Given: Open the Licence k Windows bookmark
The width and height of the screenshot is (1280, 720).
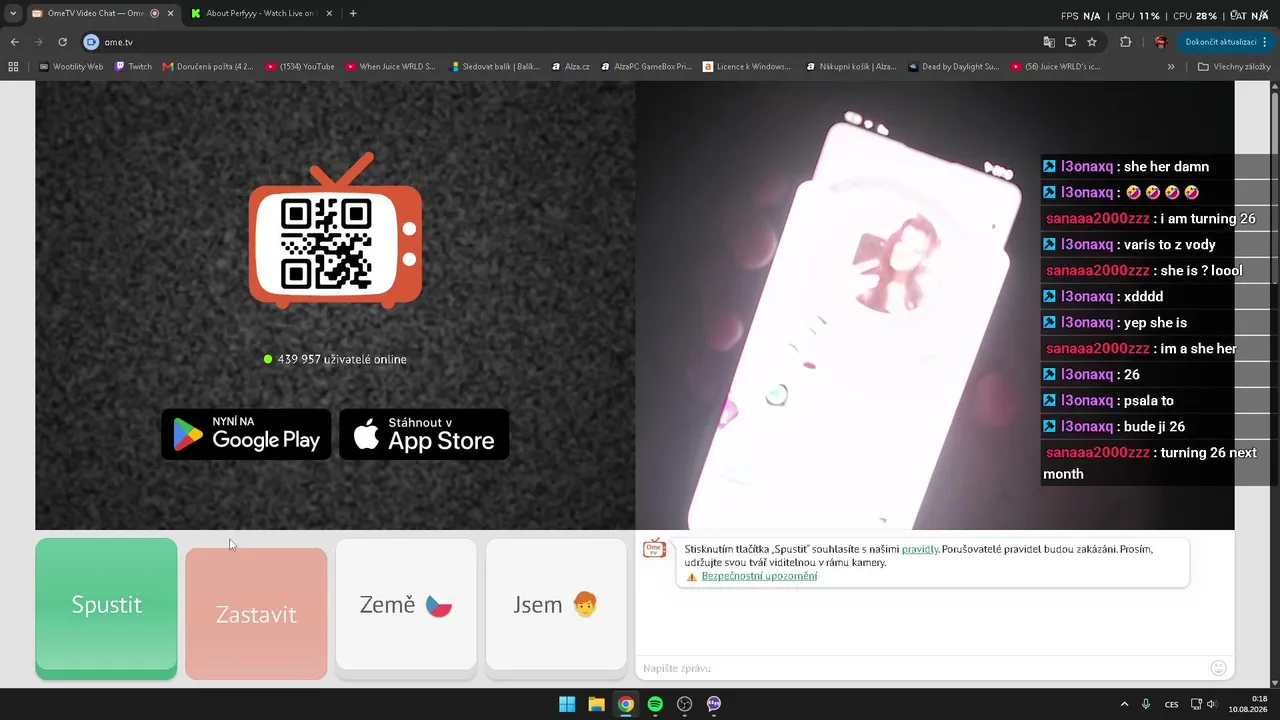Looking at the screenshot, I should tap(748, 67).
